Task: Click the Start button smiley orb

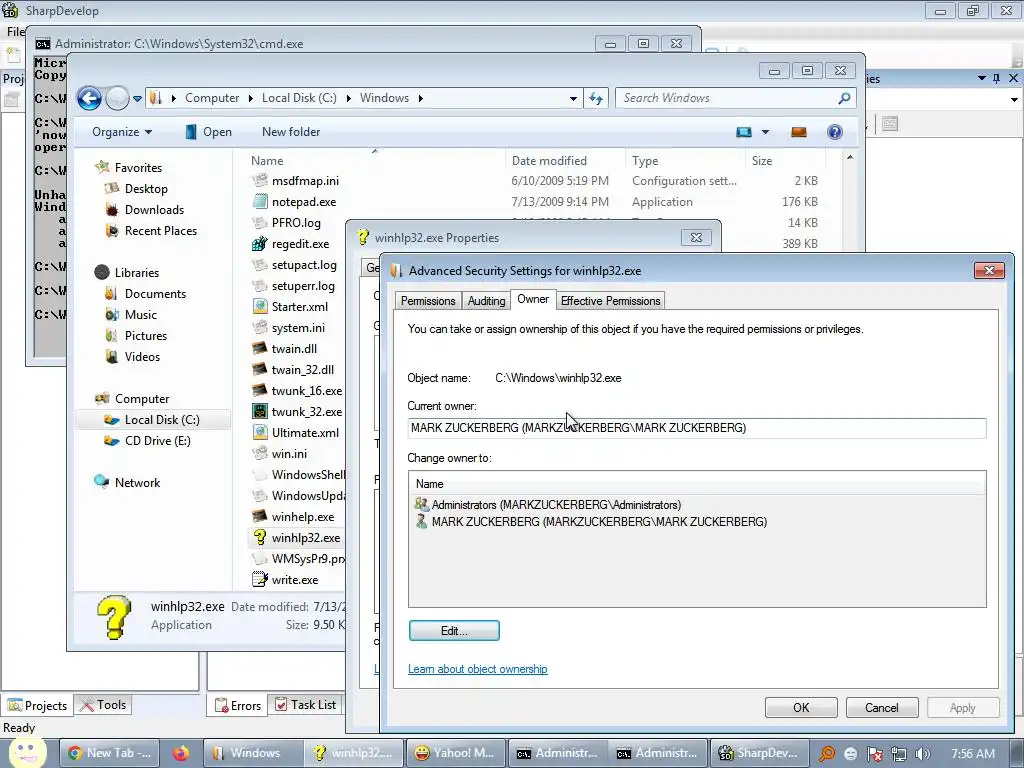Action: click(x=25, y=752)
